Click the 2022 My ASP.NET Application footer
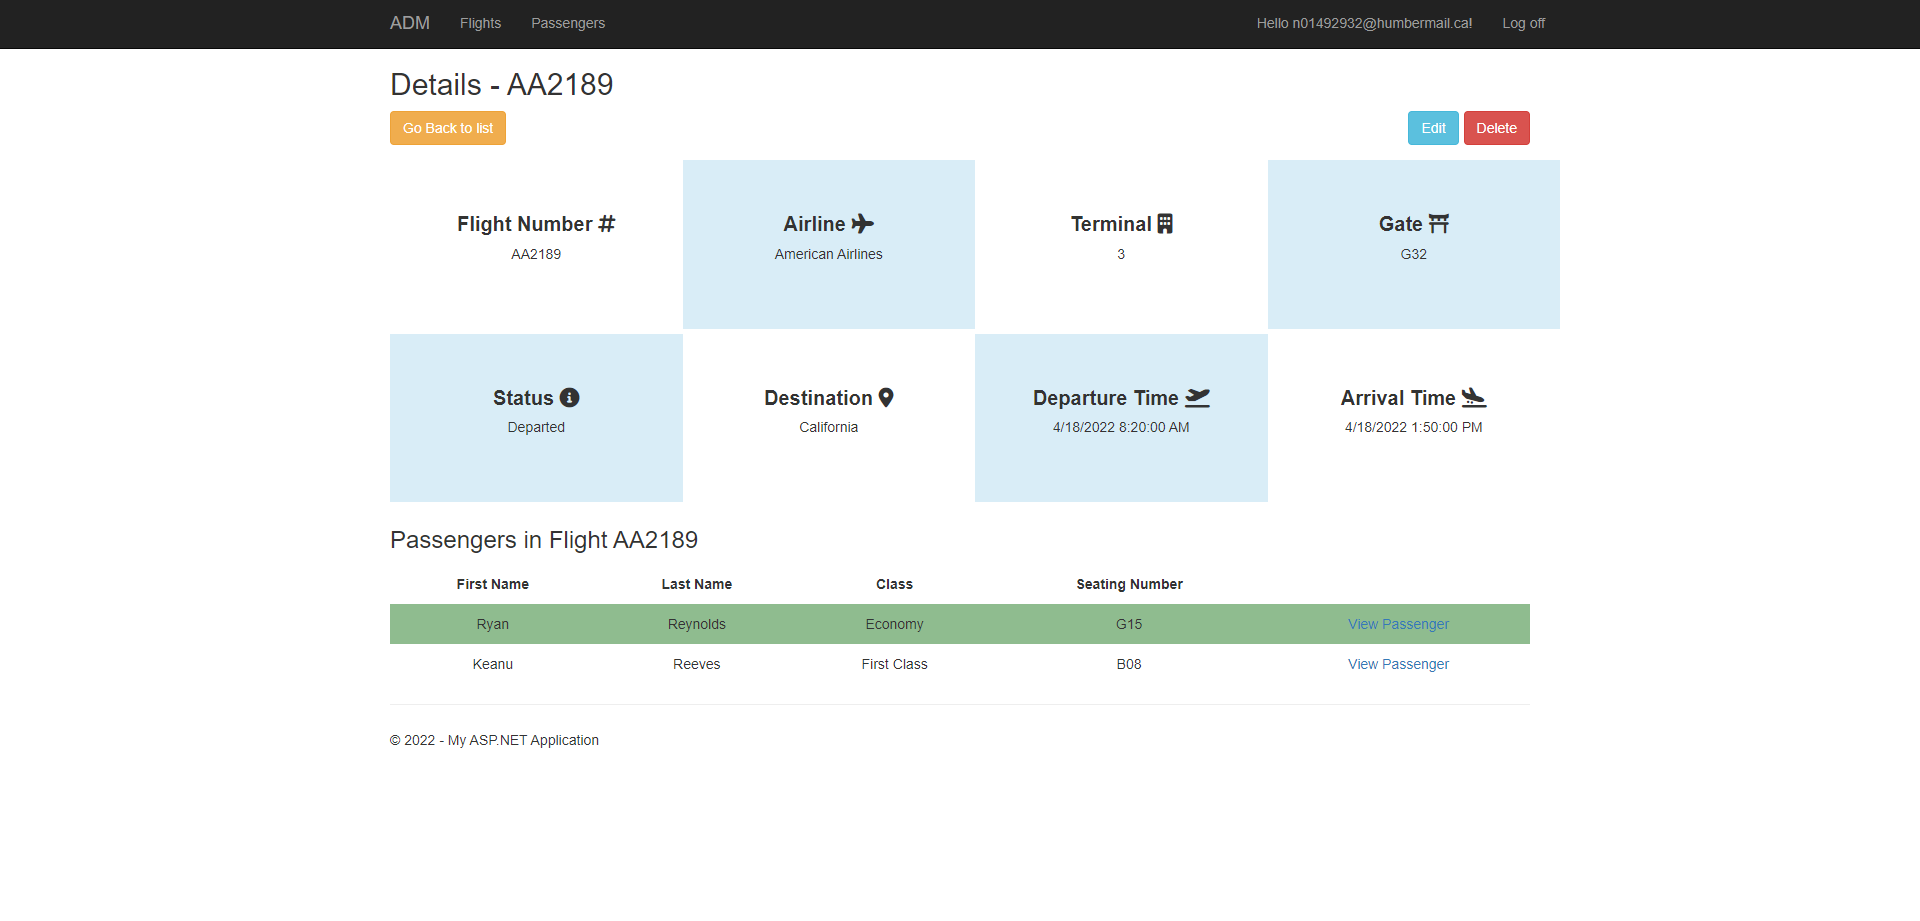 tap(494, 740)
